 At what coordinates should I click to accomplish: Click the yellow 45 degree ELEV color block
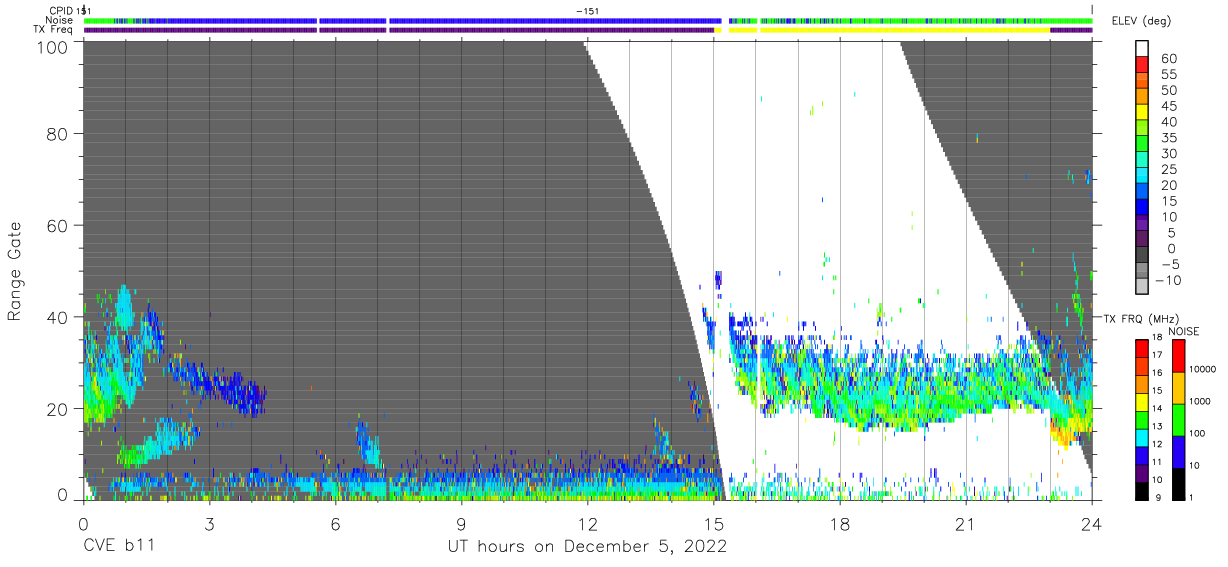tap(1141, 112)
